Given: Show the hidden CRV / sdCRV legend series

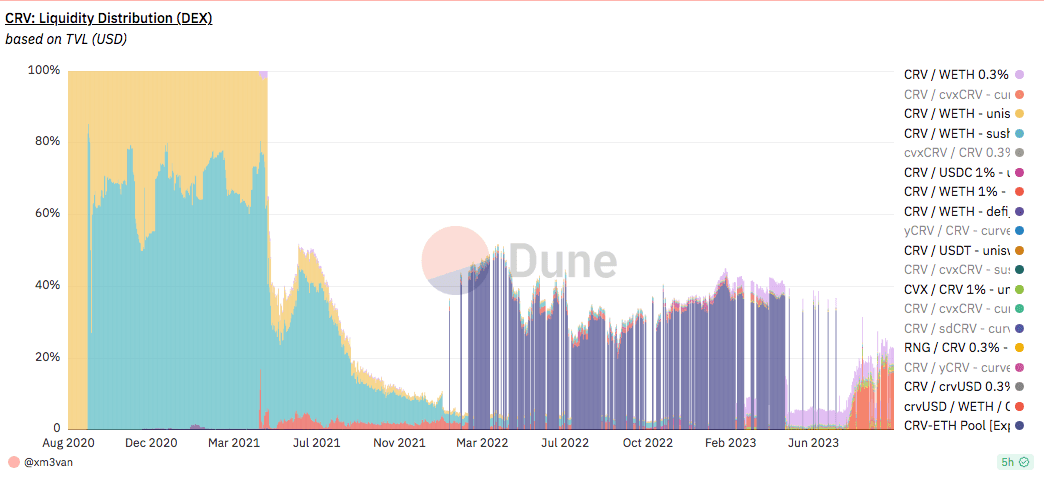Looking at the screenshot, I should pyautogui.click(x=957, y=328).
